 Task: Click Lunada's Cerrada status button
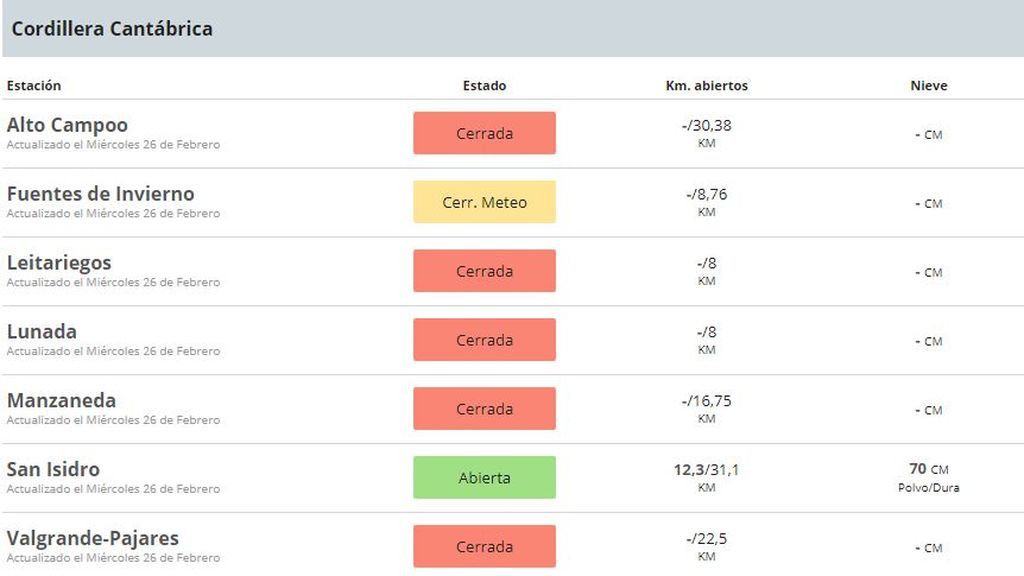click(x=485, y=340)
